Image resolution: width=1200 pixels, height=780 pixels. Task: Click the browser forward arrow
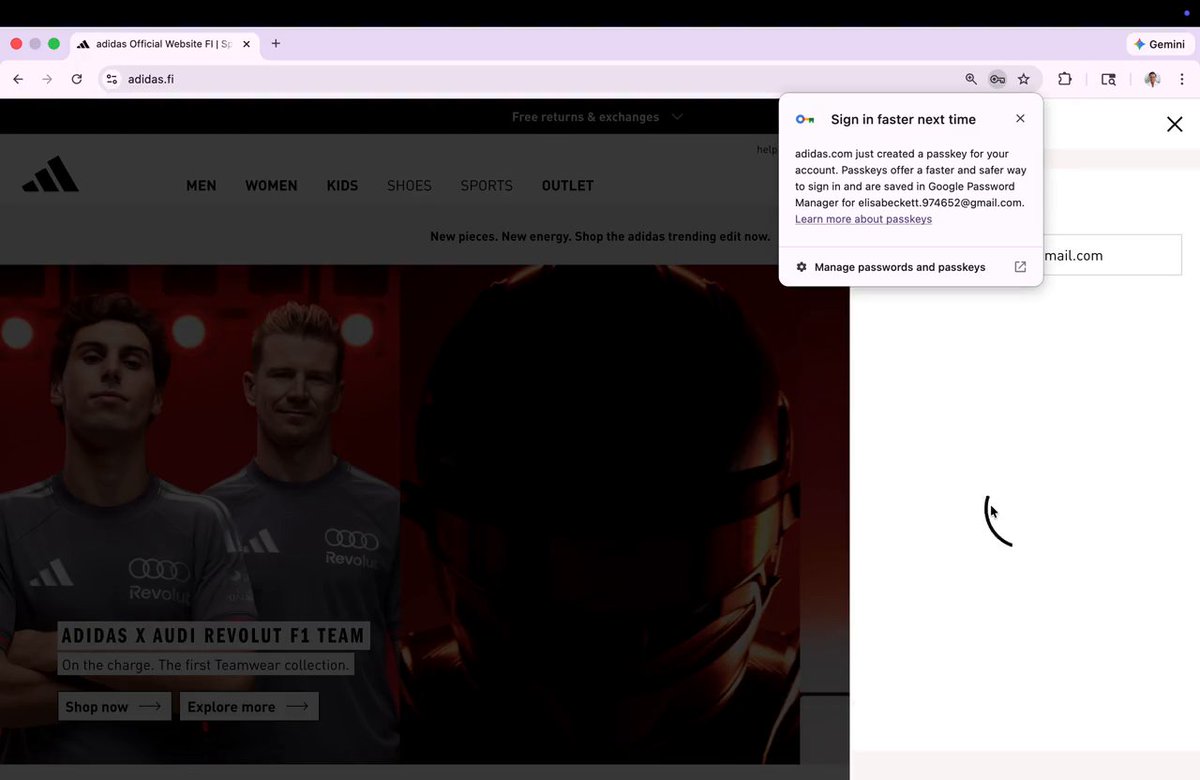tap(47, 79)
